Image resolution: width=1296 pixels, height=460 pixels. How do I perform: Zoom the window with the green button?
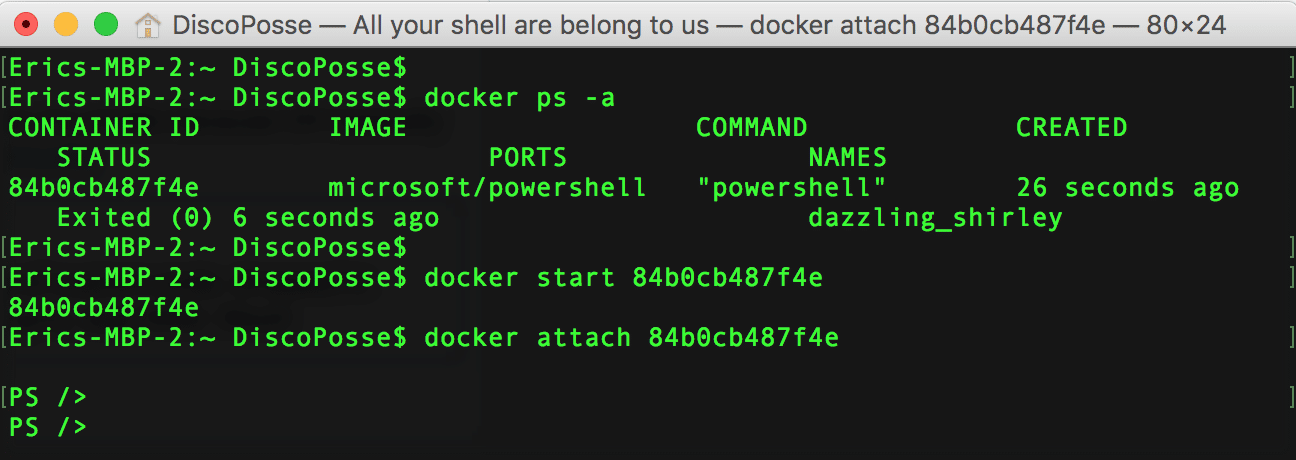[104, 24]
